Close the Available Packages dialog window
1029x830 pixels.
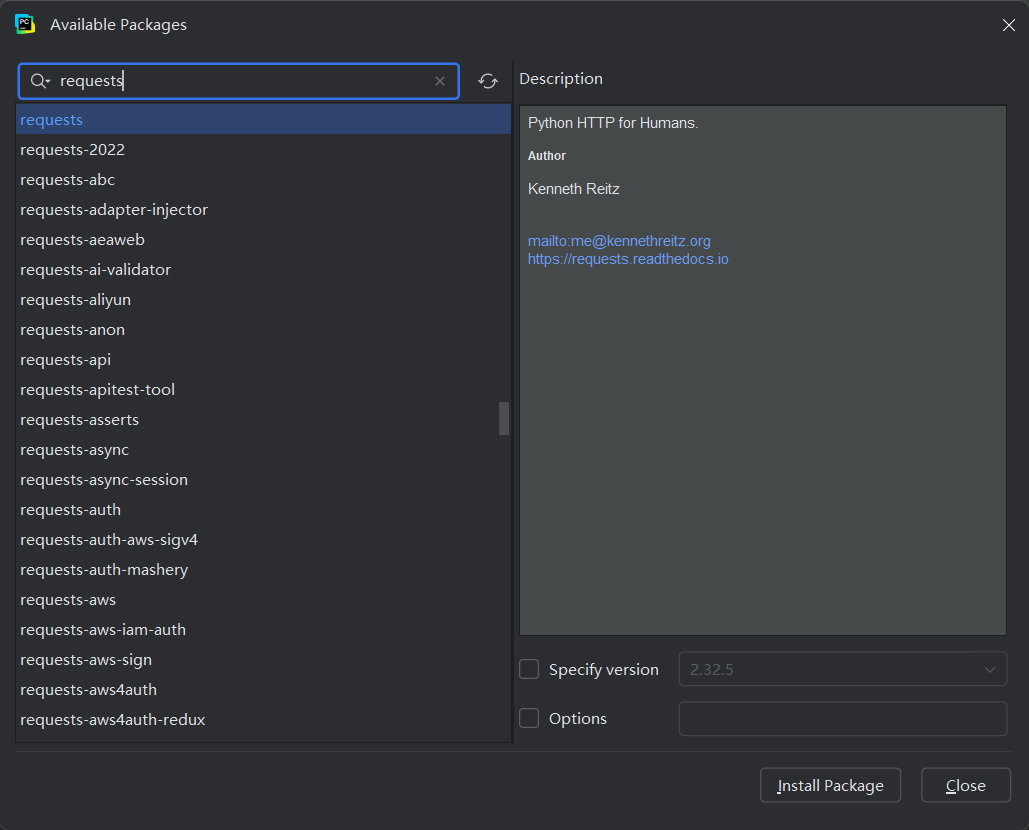(x=1009, y=25)
